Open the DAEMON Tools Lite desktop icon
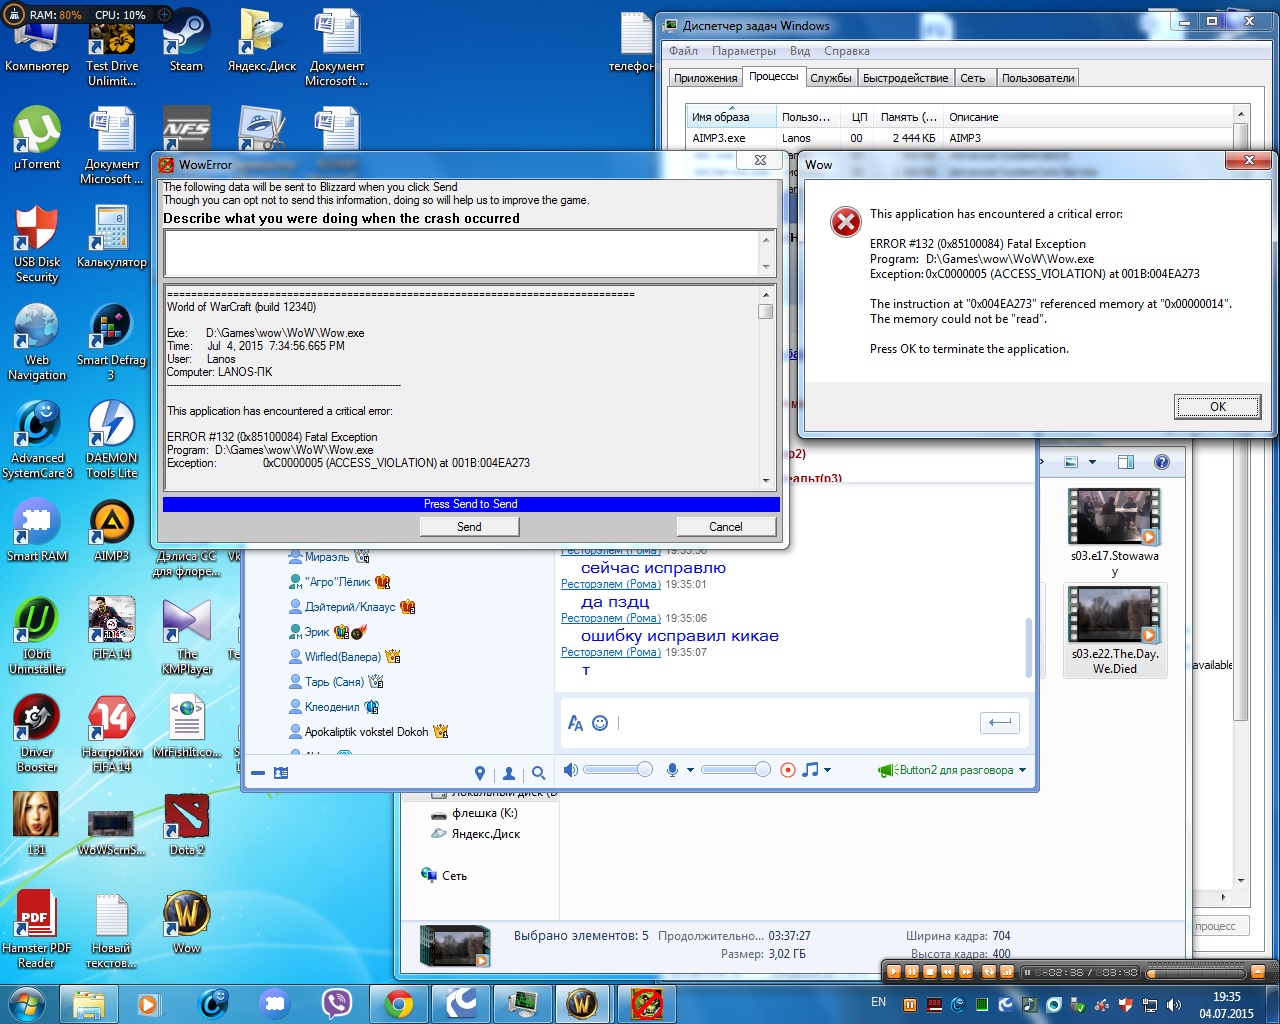Screen dimensions: 1280x1024 click(111, 439)
